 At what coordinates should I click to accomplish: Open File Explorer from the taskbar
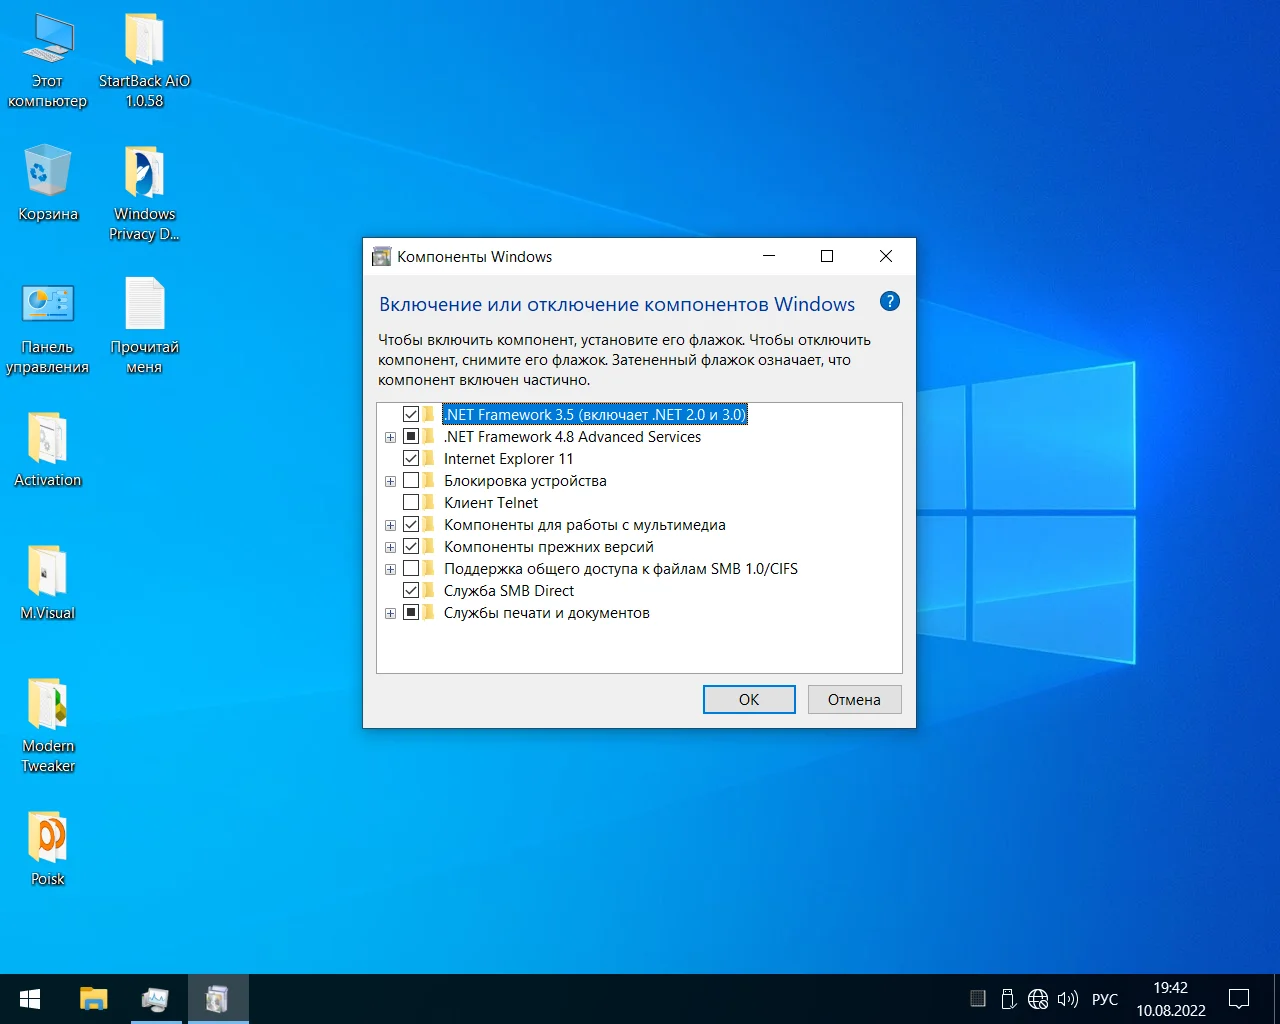(93, 999)
